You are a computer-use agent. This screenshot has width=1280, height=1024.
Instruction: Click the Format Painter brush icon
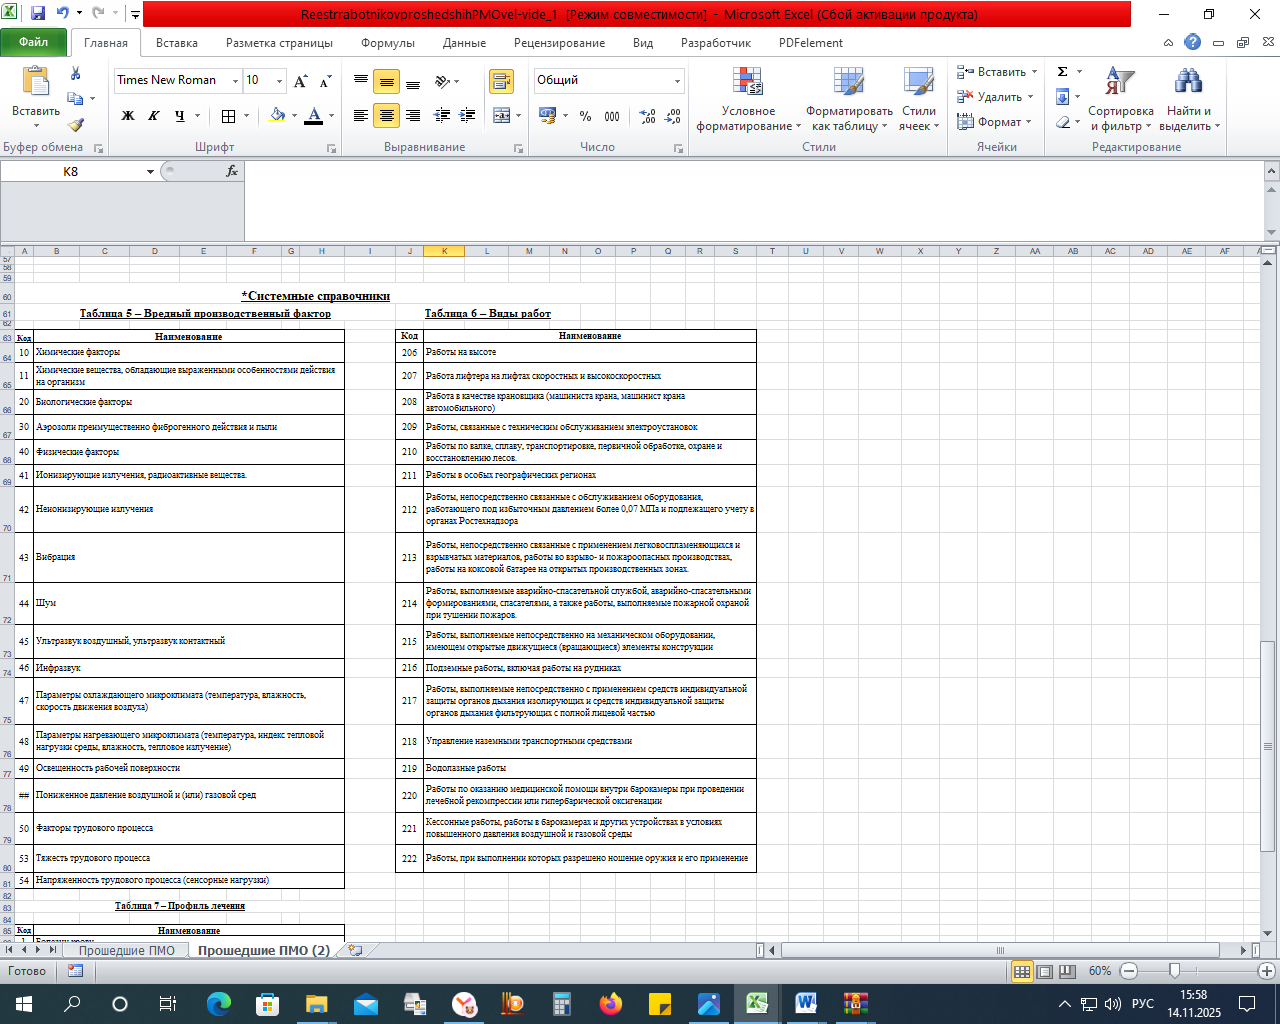coord(75,124)
